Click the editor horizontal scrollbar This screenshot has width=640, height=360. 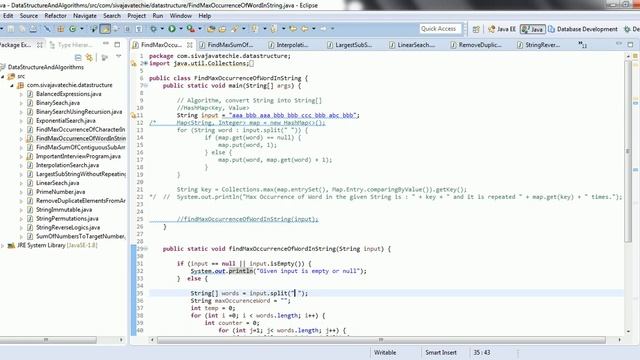[381, 340]
